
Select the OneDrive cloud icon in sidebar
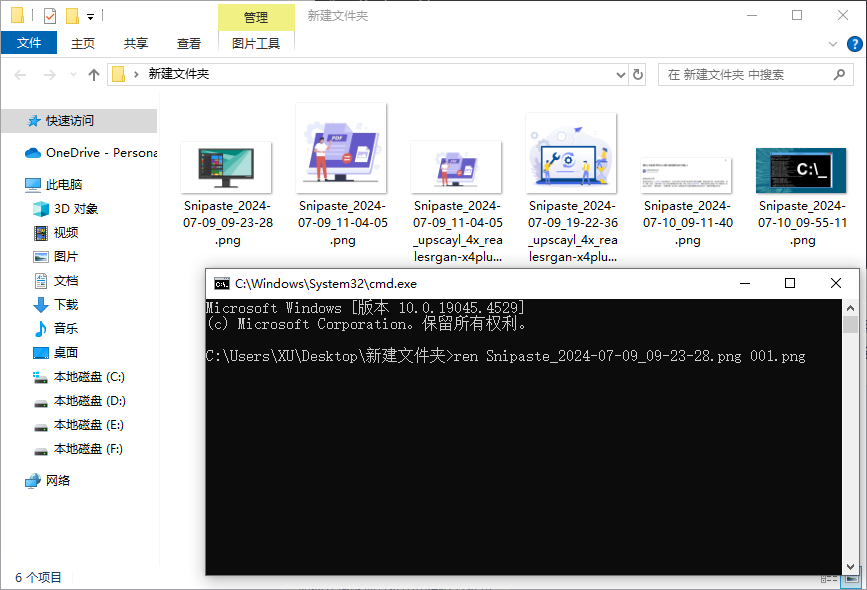pos(32,152)
